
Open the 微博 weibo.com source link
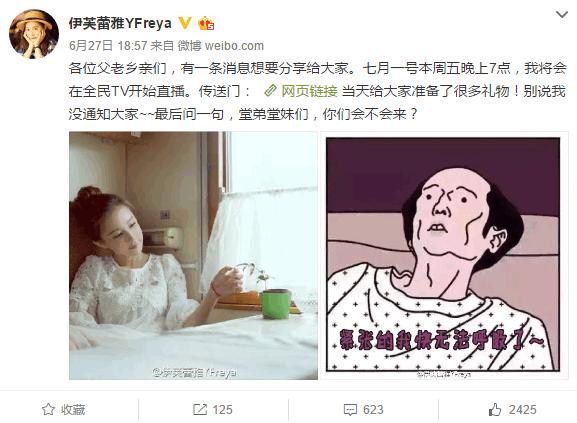221,46
